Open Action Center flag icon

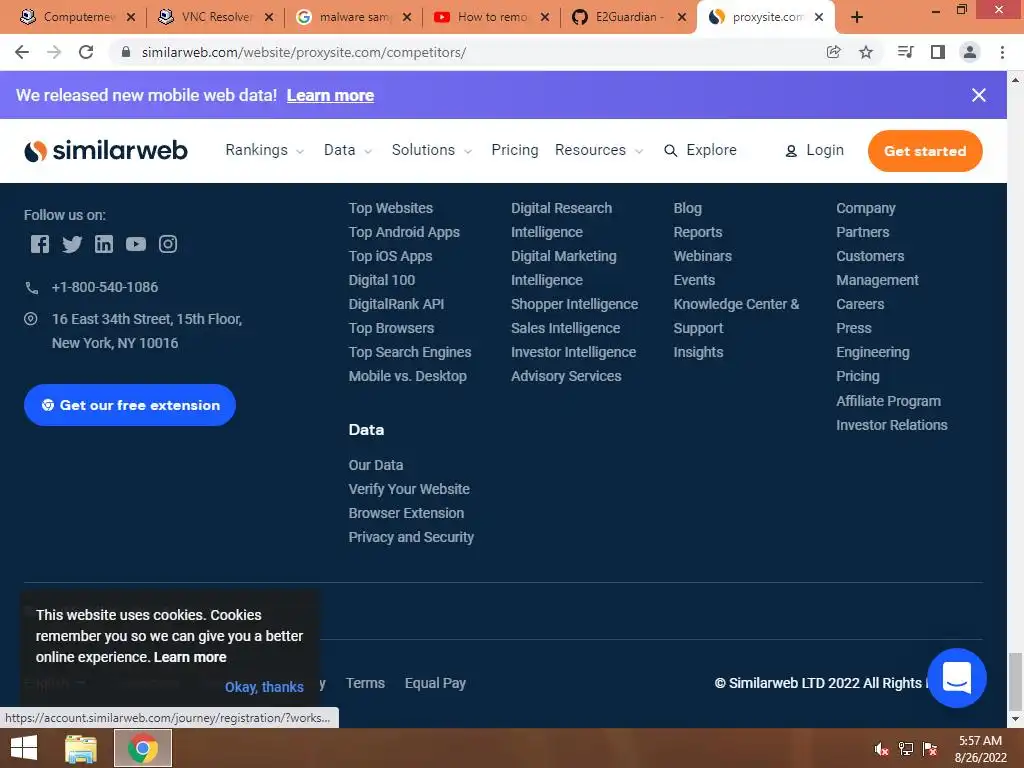[930, 749]
